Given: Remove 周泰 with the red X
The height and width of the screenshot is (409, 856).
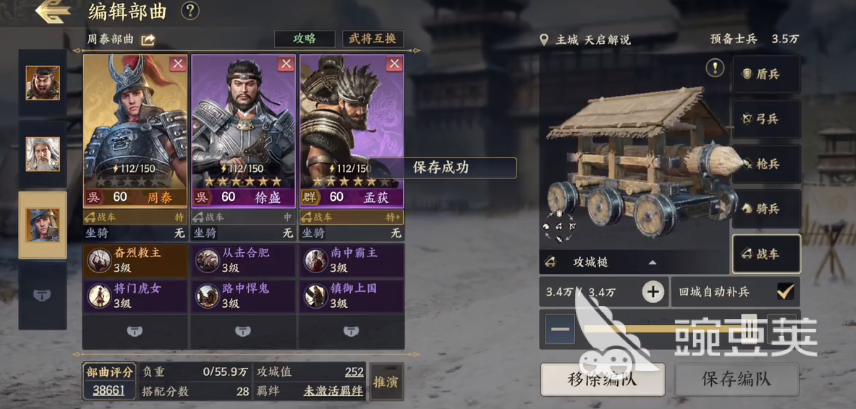Looking at the screenshot, I should 177,64.
